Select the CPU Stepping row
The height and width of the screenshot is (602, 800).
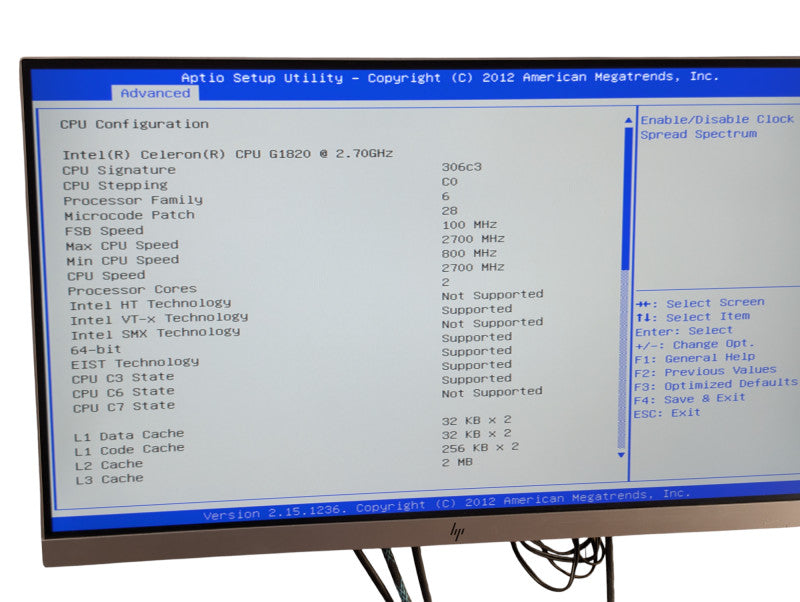click(261, 184)
